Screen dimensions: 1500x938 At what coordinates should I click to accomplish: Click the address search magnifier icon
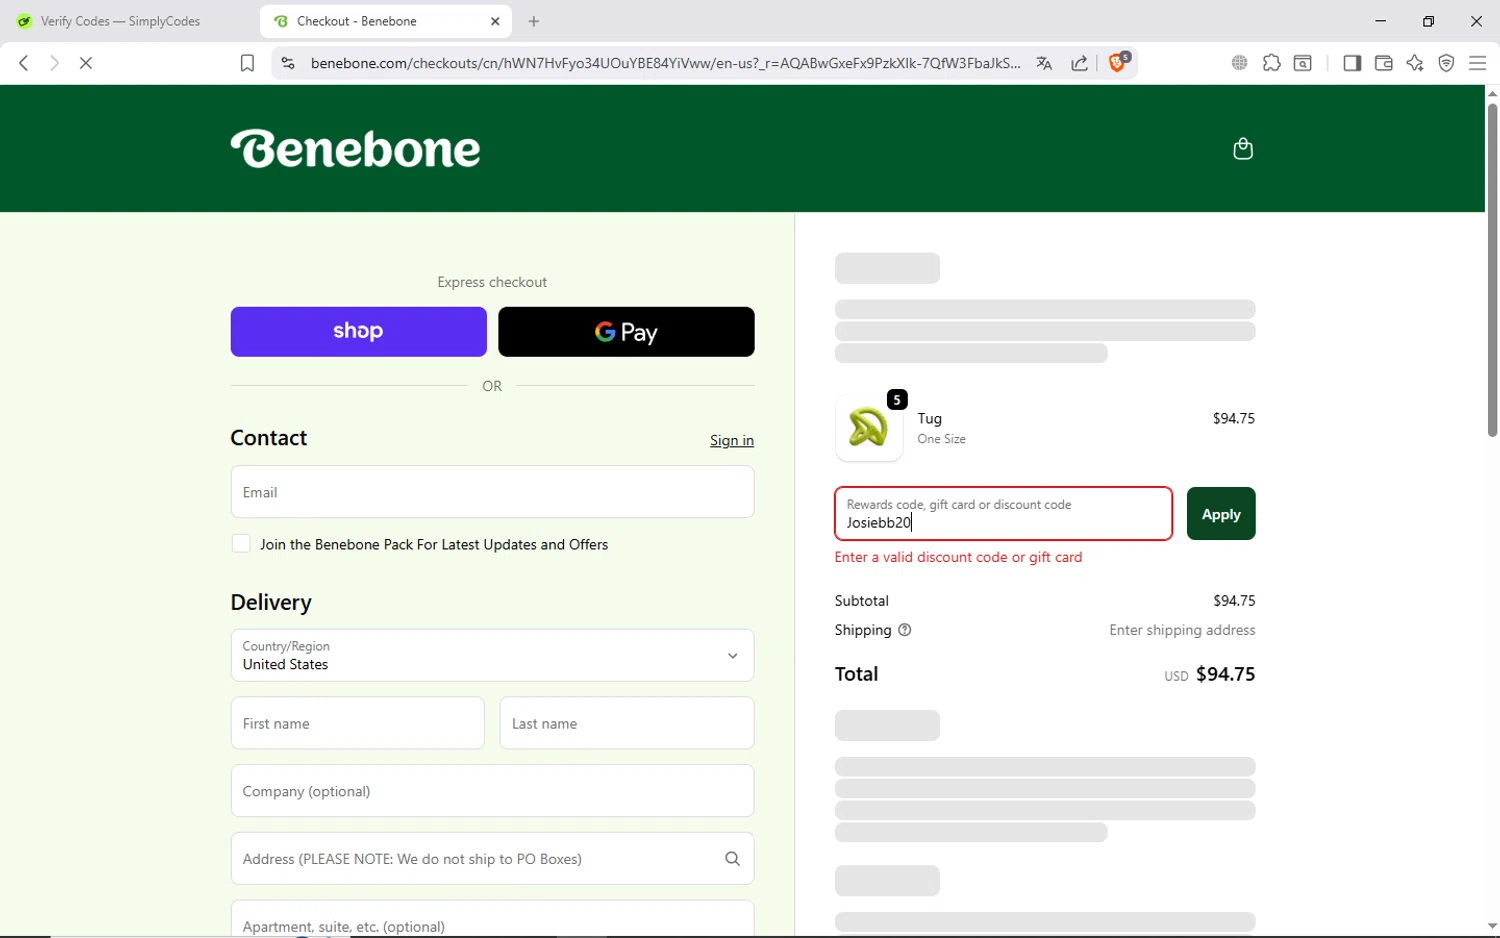(732, 859)
